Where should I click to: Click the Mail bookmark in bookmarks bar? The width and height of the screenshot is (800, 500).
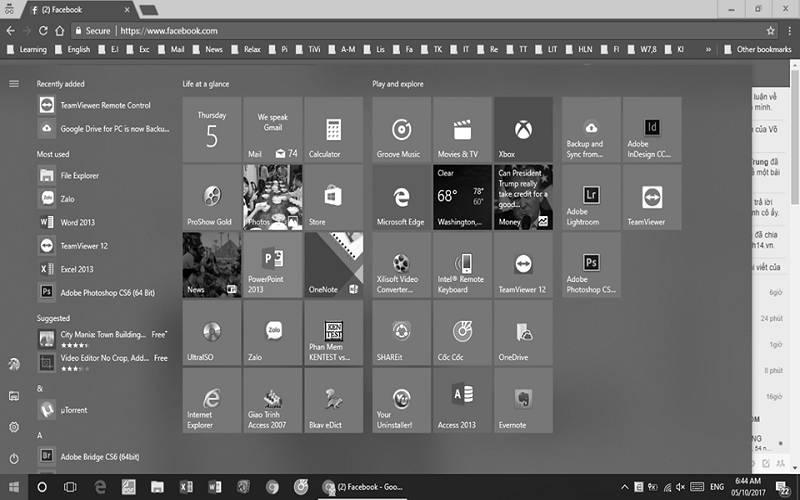(177, 48)
